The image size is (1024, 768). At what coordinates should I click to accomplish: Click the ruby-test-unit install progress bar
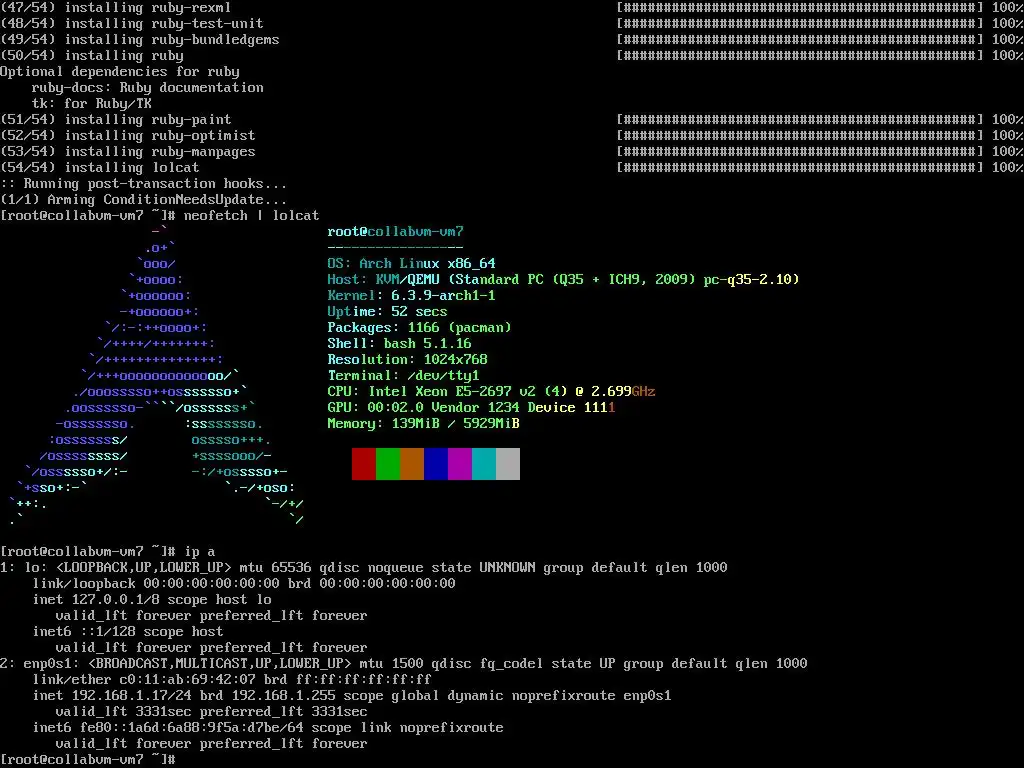click(x=800, y=24)
